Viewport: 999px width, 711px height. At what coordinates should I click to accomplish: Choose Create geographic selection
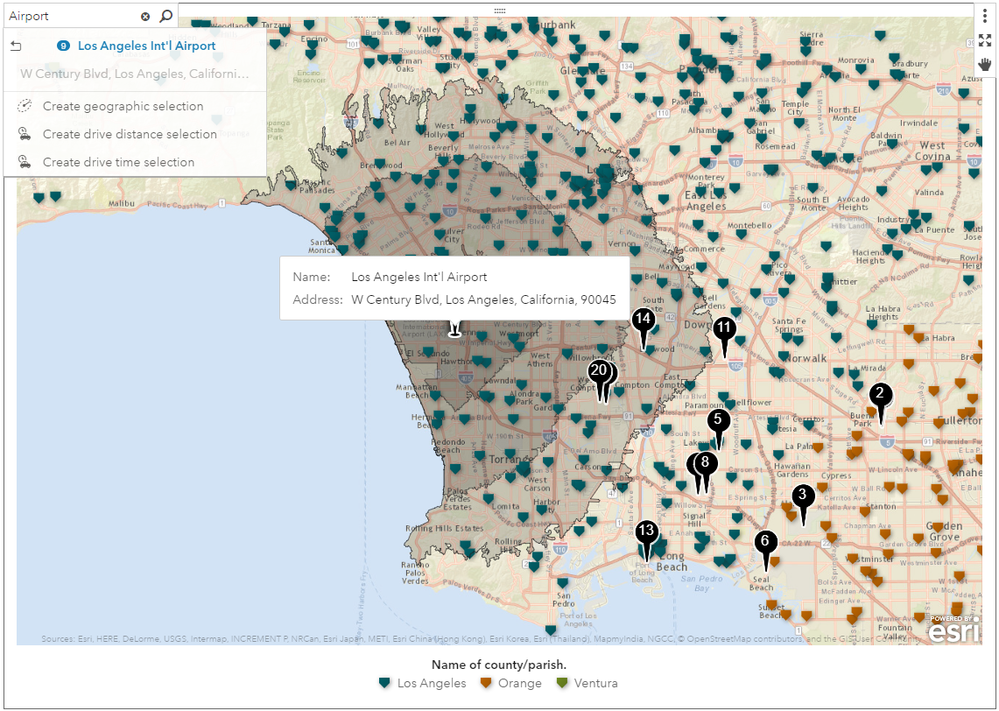pos(122,106)
